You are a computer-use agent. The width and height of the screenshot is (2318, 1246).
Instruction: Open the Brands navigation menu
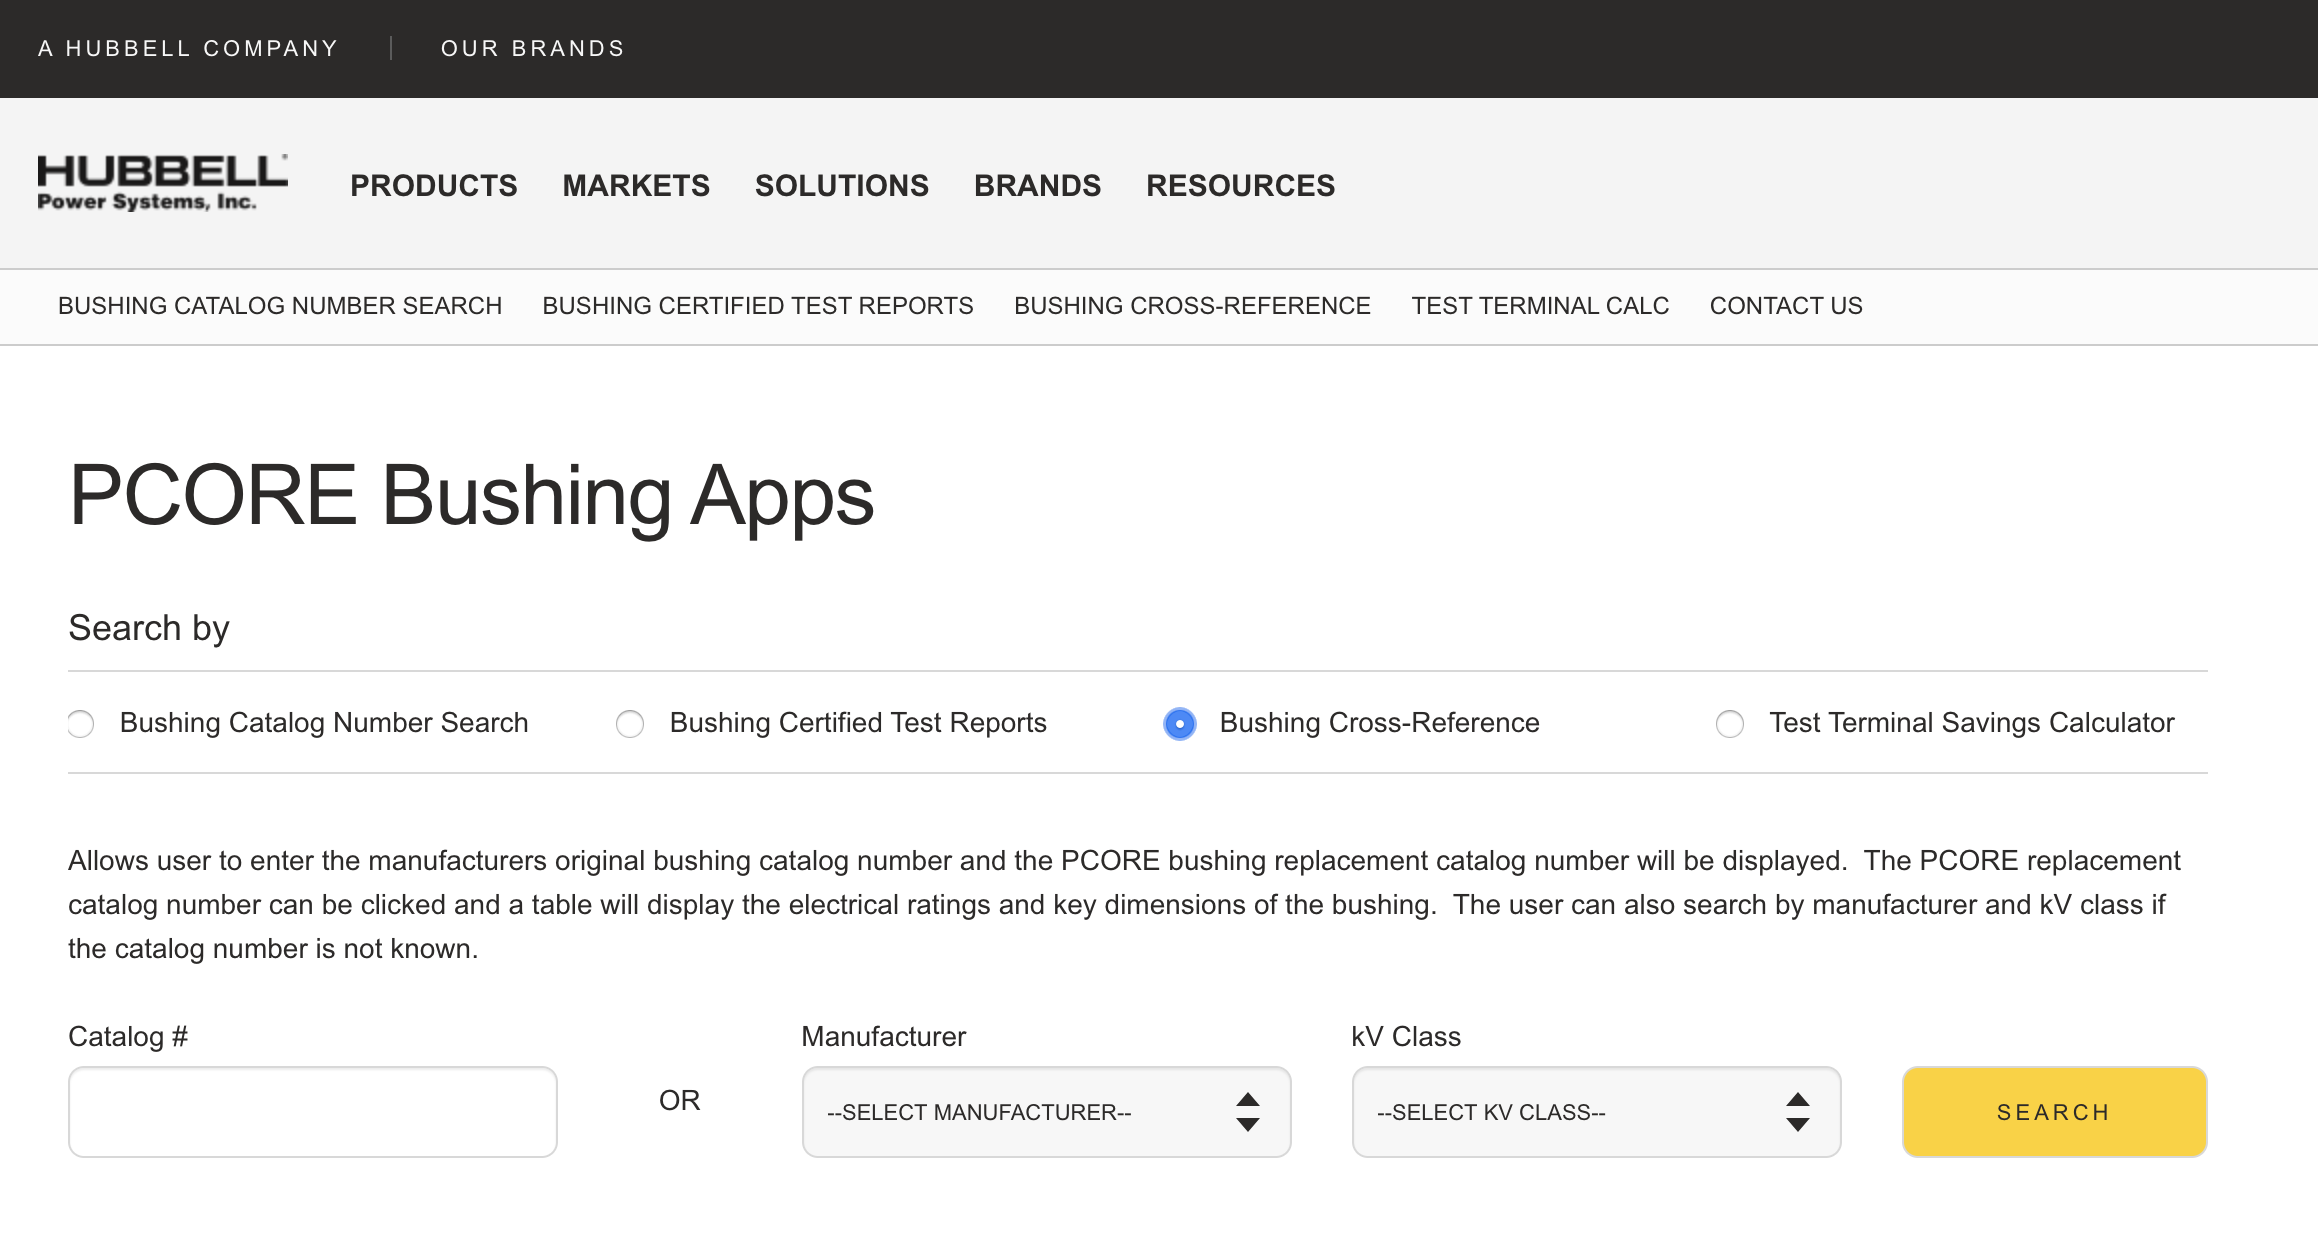pos(1037,186)
